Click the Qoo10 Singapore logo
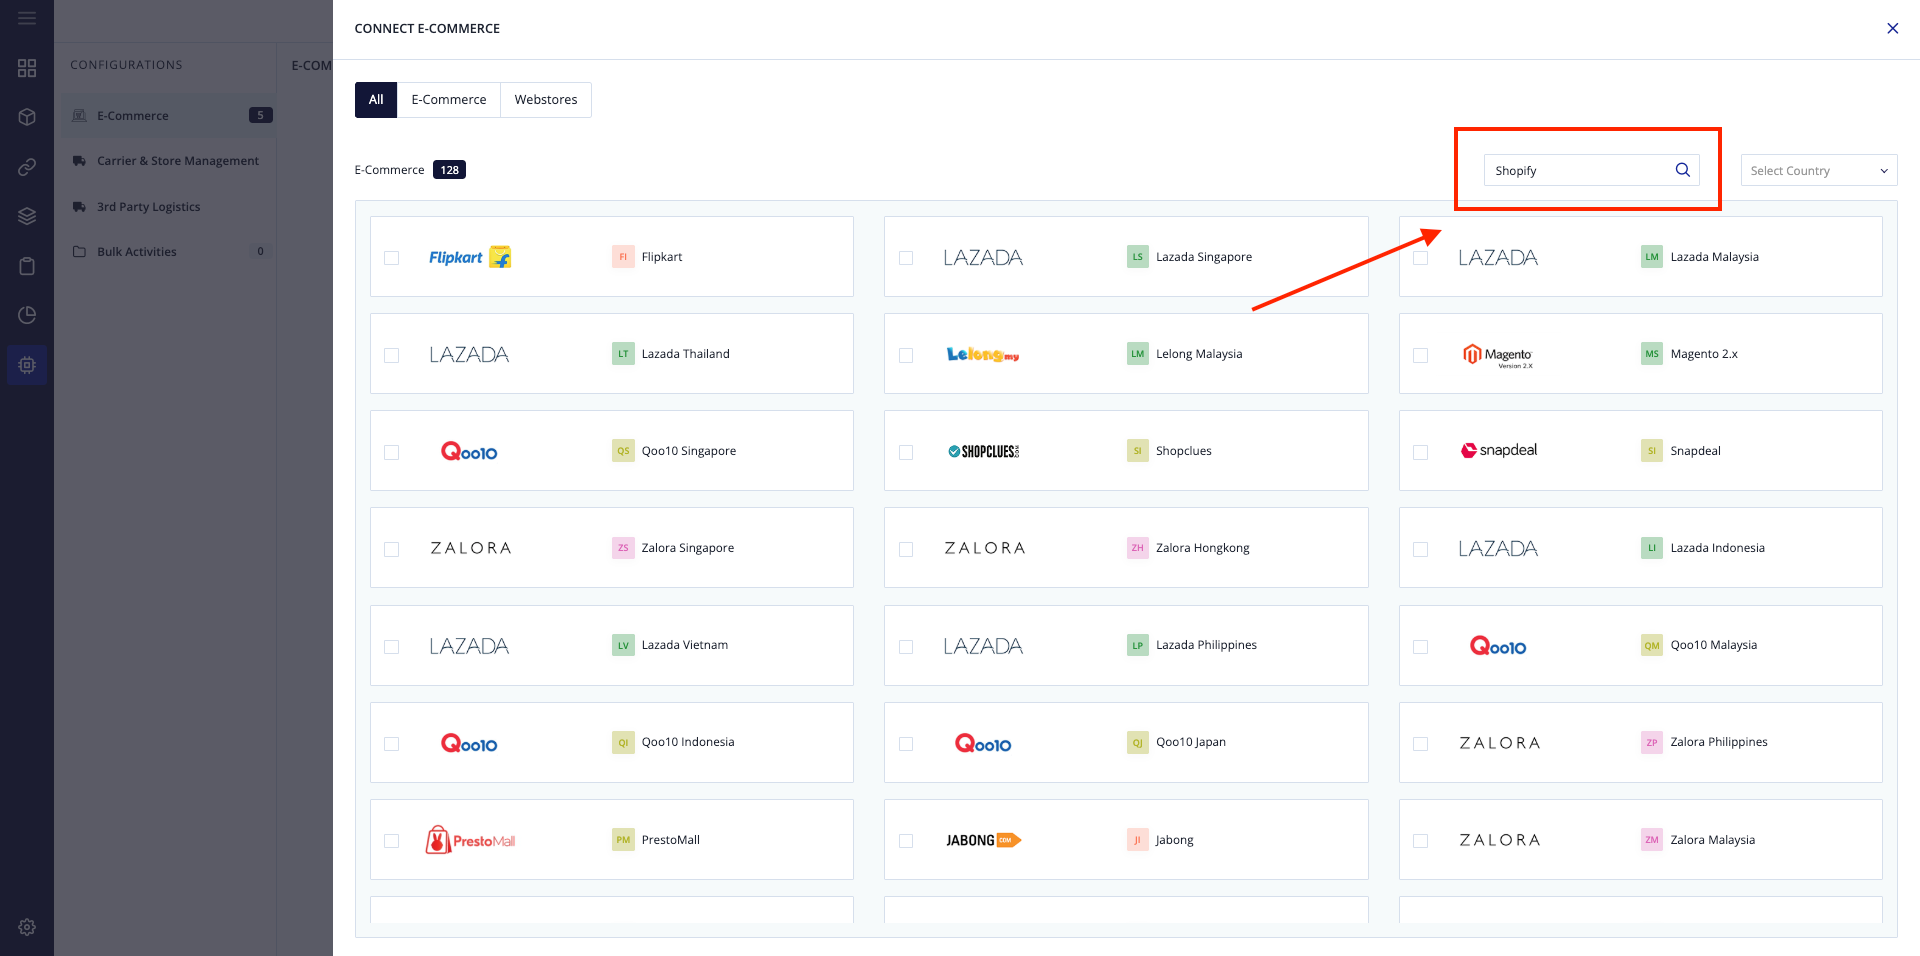Image resolution: width=1920 pixels, height=956 pixels. click(x=469, y=452)
